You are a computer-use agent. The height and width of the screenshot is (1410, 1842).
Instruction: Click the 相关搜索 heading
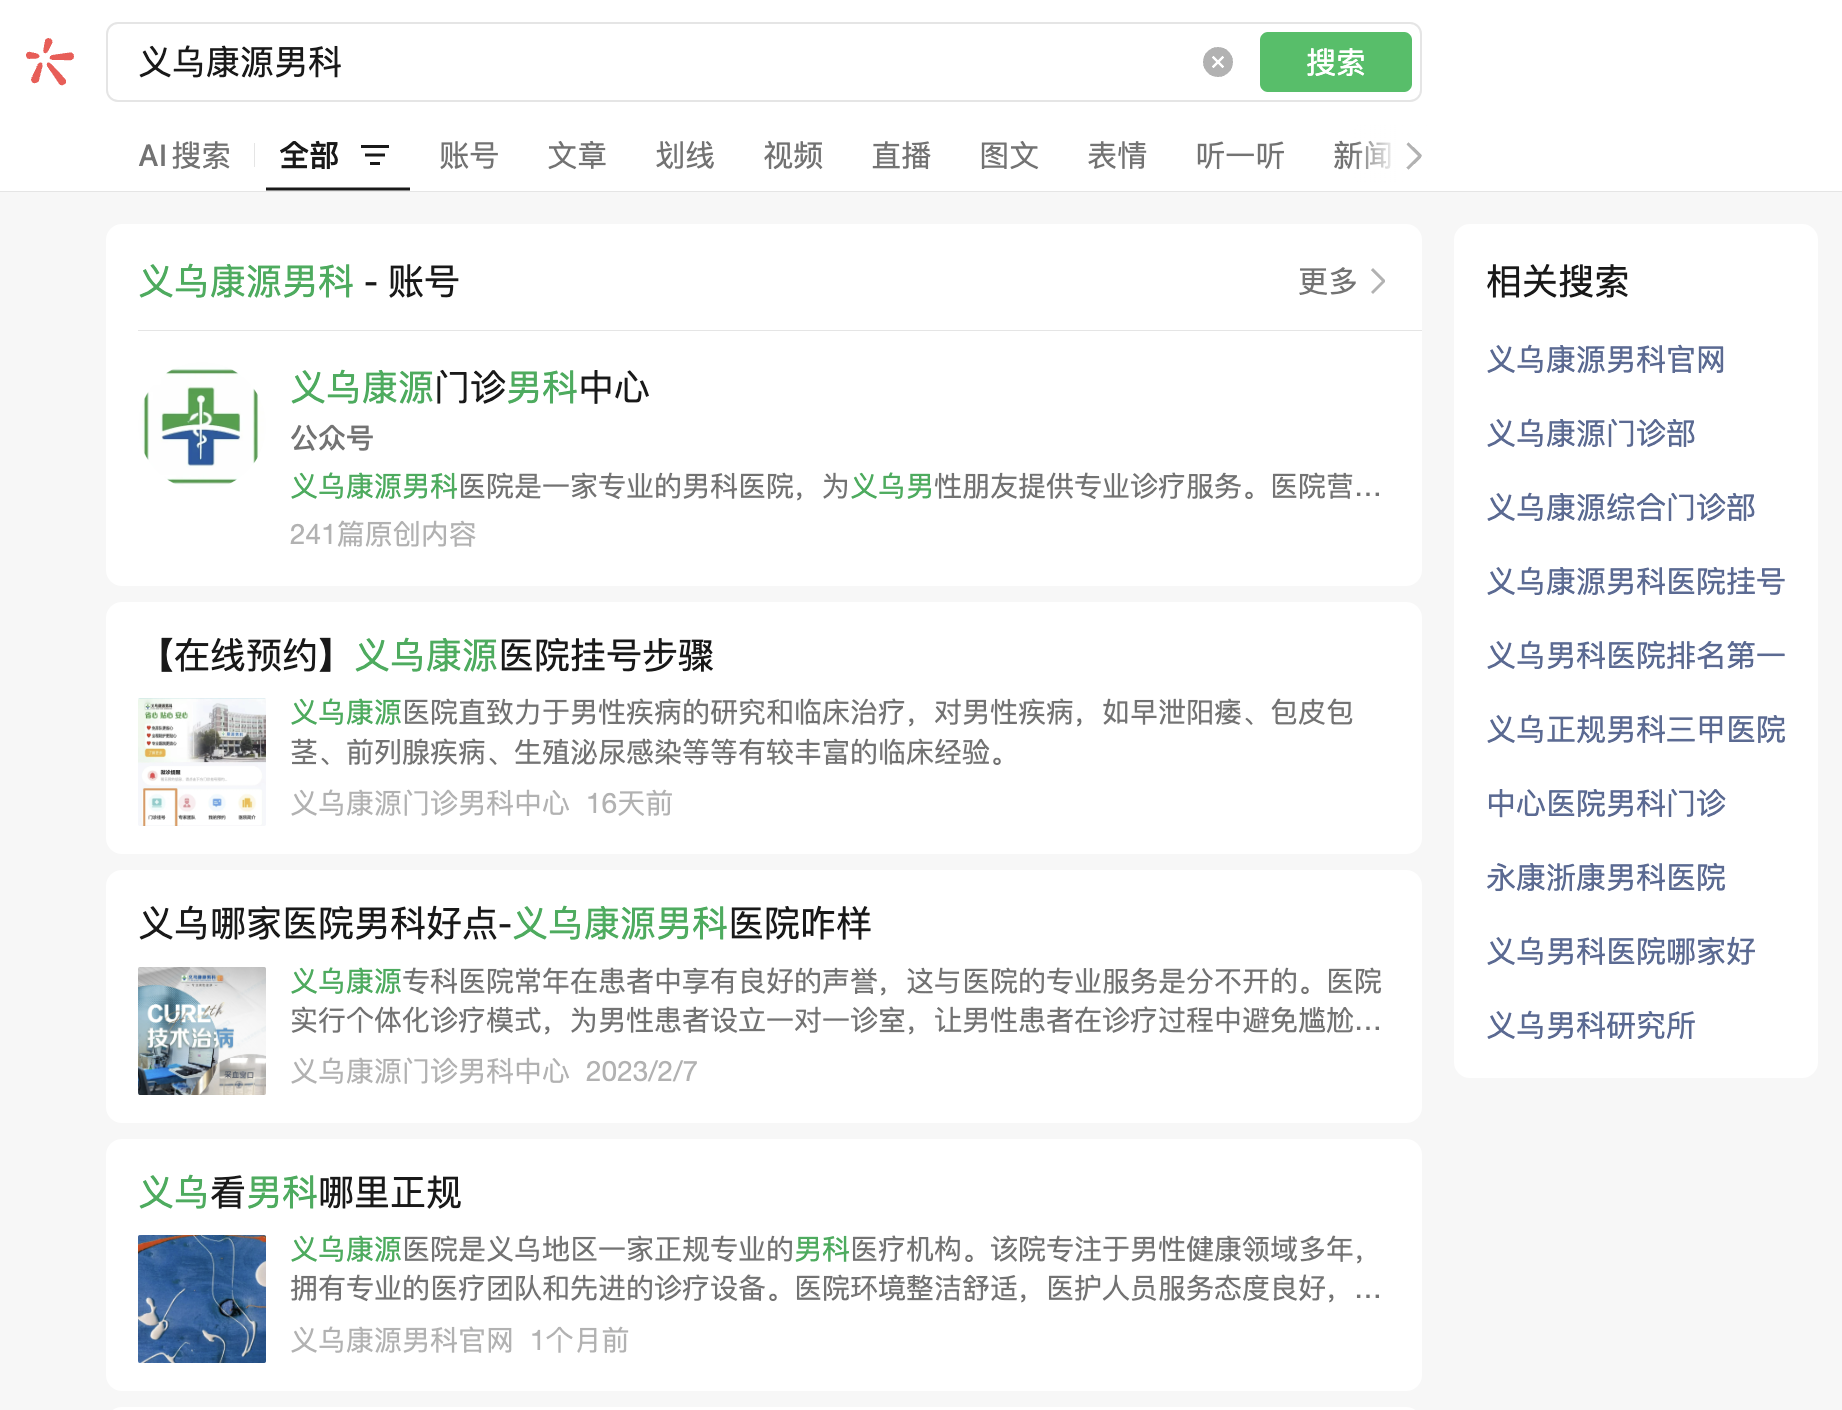pyautogui.click(x=1557, y=281)
